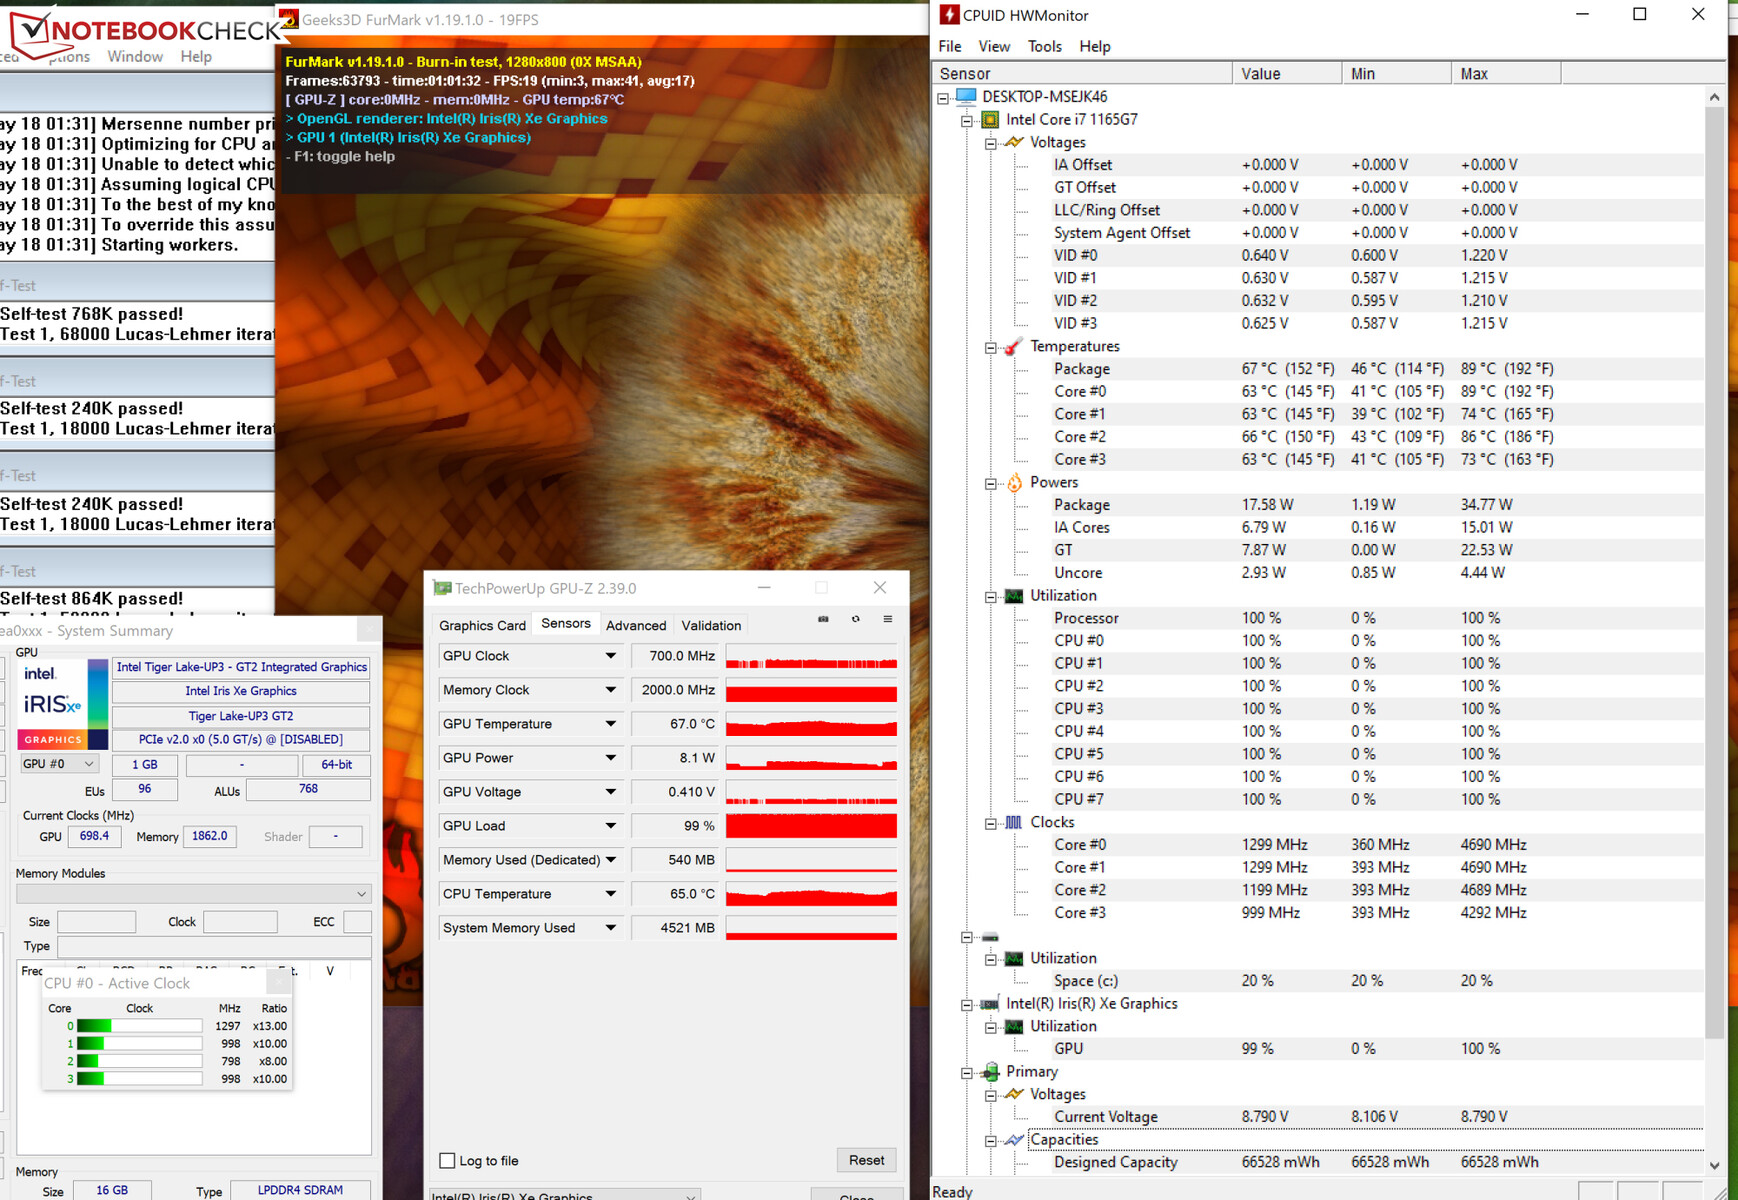Open the Tools menu in HWMonitor
Viewport: 1738px width, 1200px height.
click(1044, 46)
